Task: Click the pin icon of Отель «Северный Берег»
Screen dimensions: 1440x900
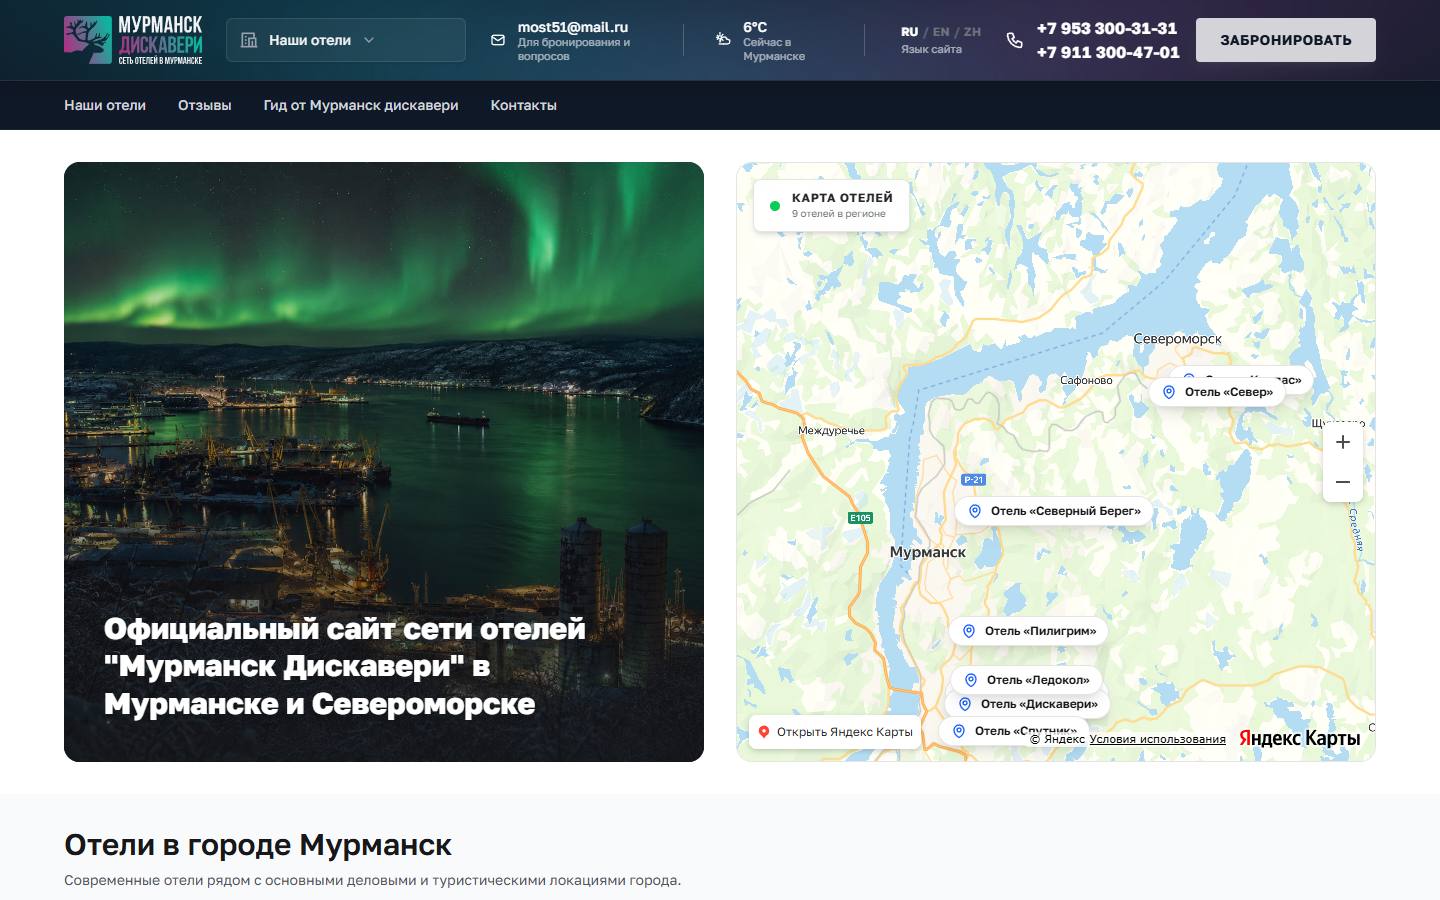Action: (975, 511)
